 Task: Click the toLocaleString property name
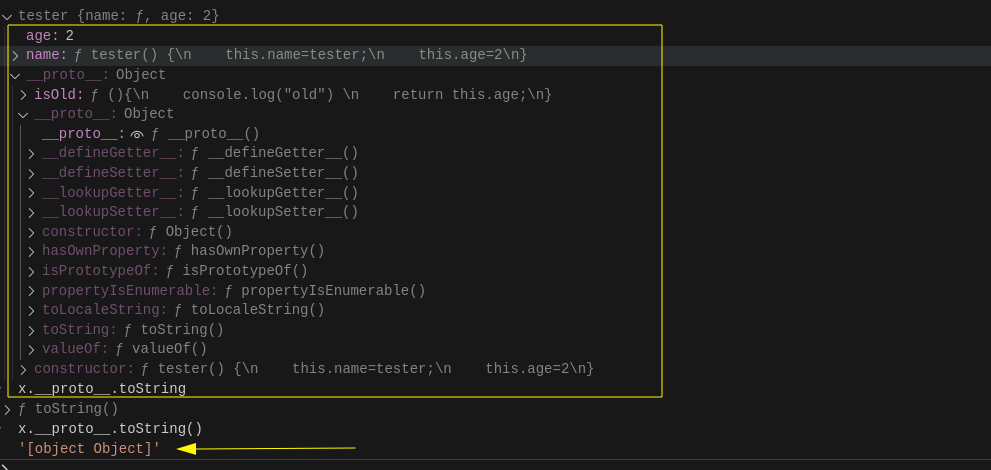(x=104, y=310)
